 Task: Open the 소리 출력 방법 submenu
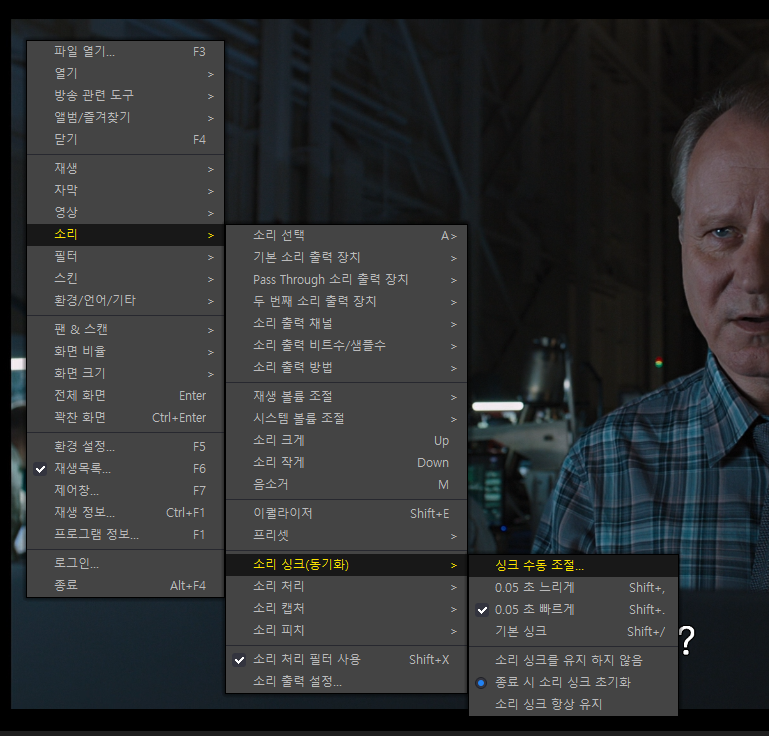tap(346, 368)
